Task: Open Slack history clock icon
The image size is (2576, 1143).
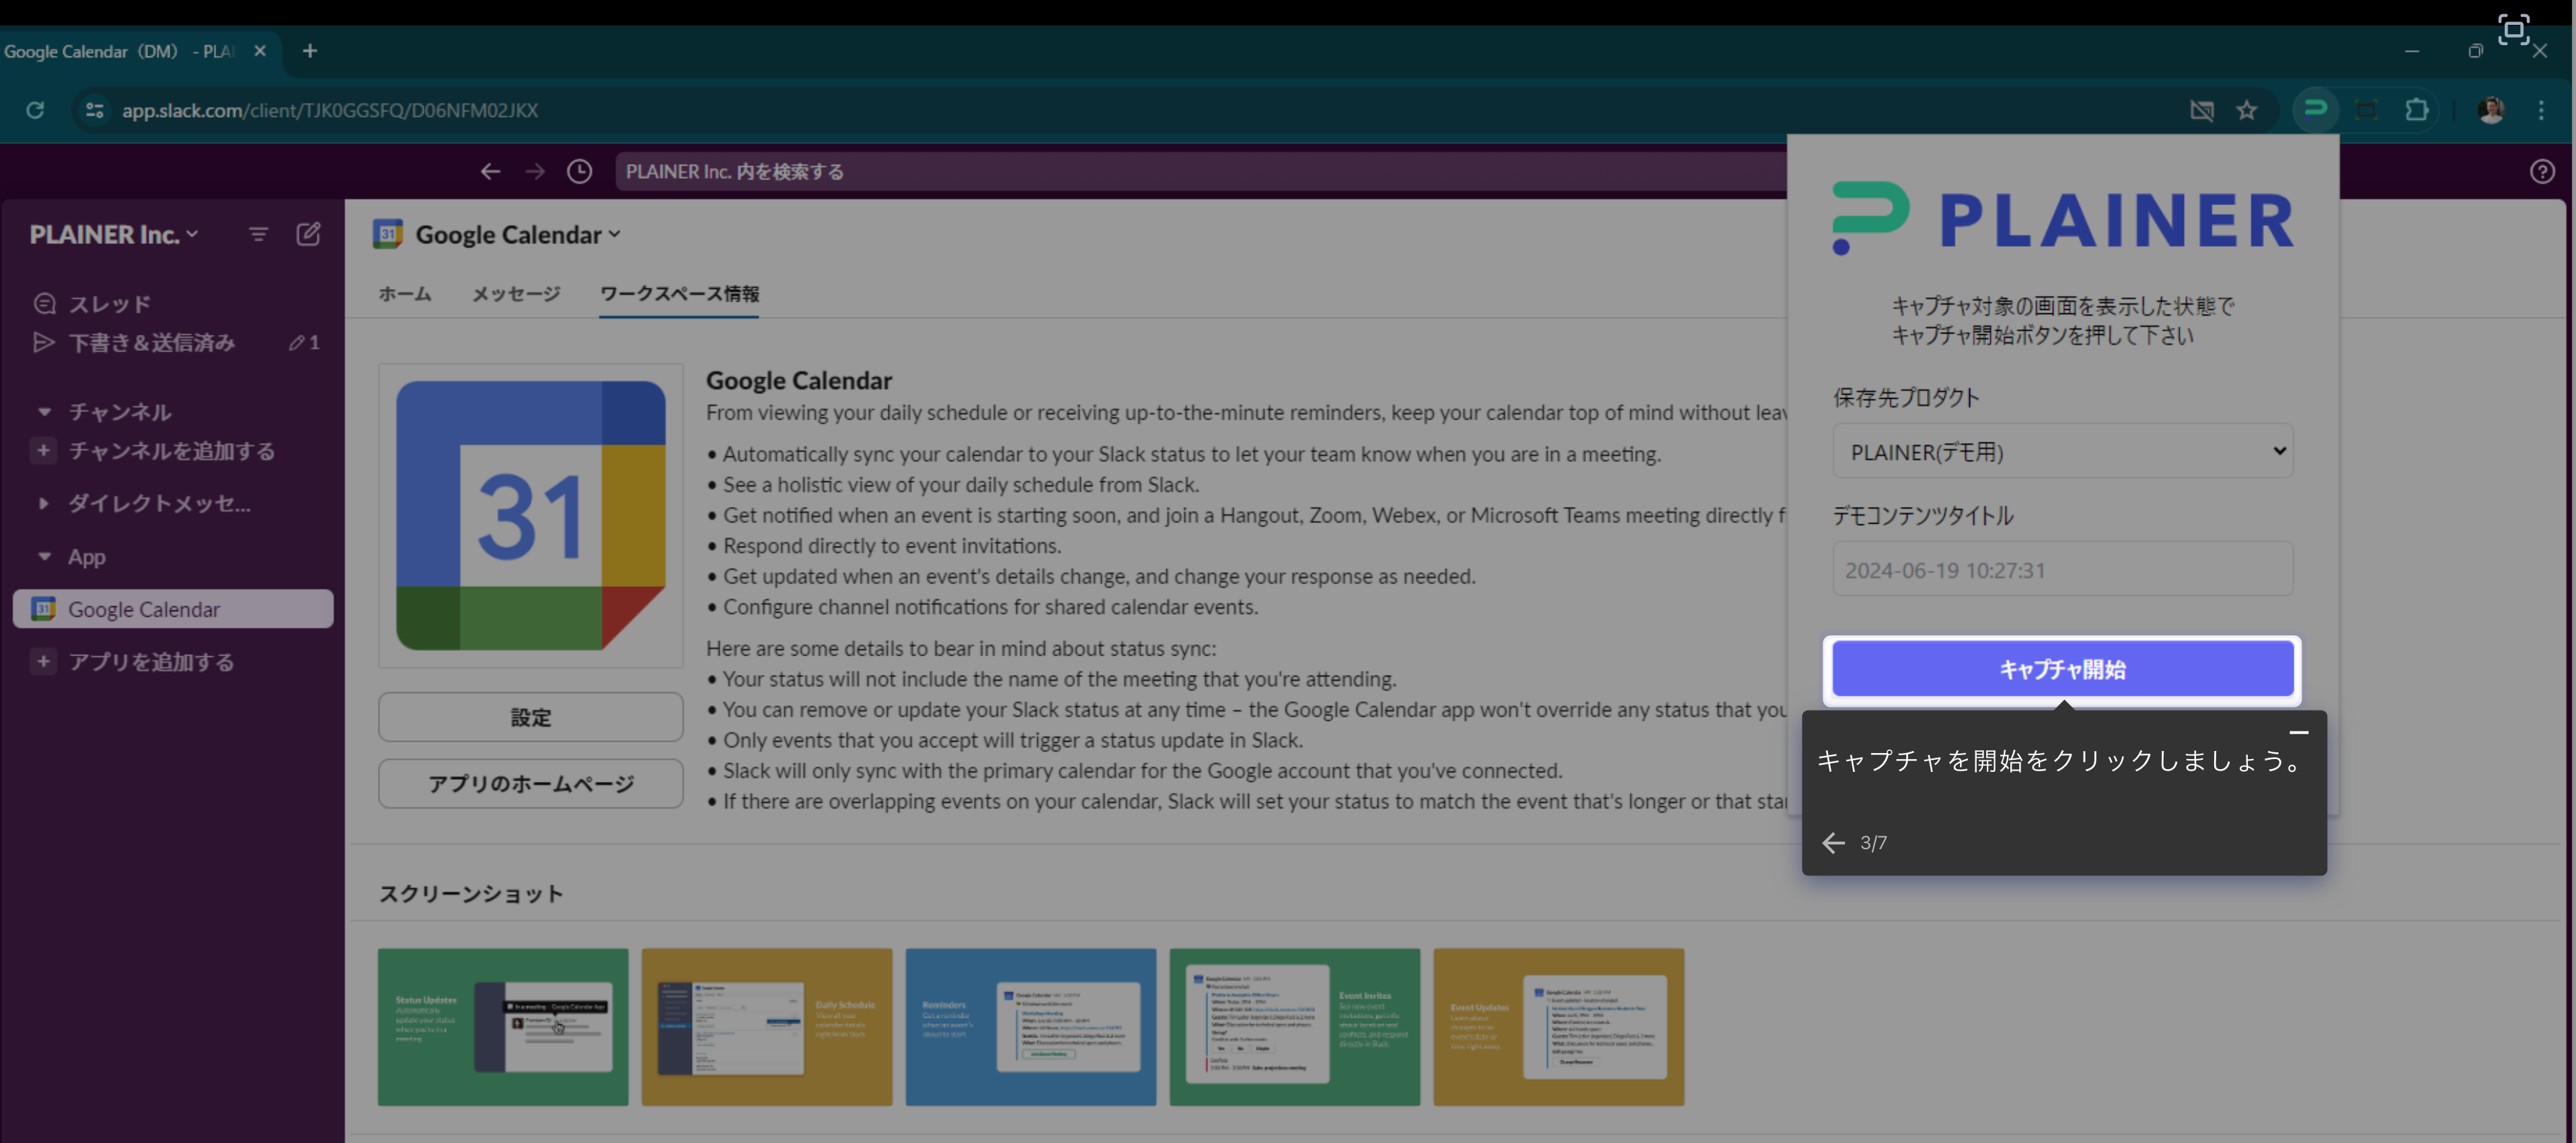Action: click(579, 171)
